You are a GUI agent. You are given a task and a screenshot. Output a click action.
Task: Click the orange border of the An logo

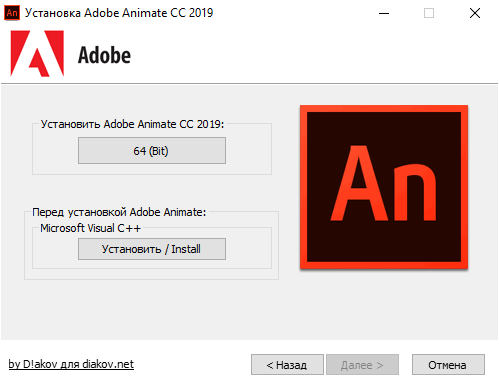point(384,109)
